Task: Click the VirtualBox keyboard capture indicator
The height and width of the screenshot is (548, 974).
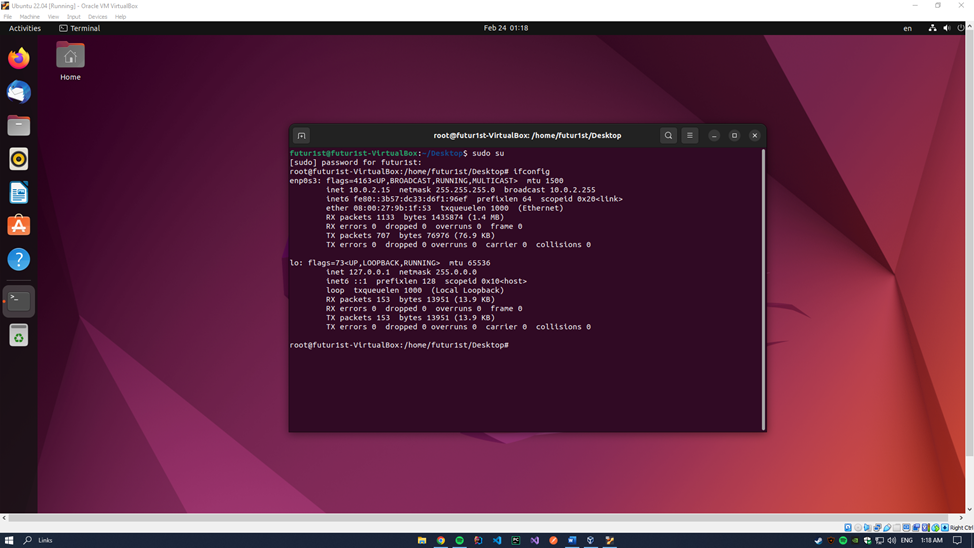Action: (945, 527)
